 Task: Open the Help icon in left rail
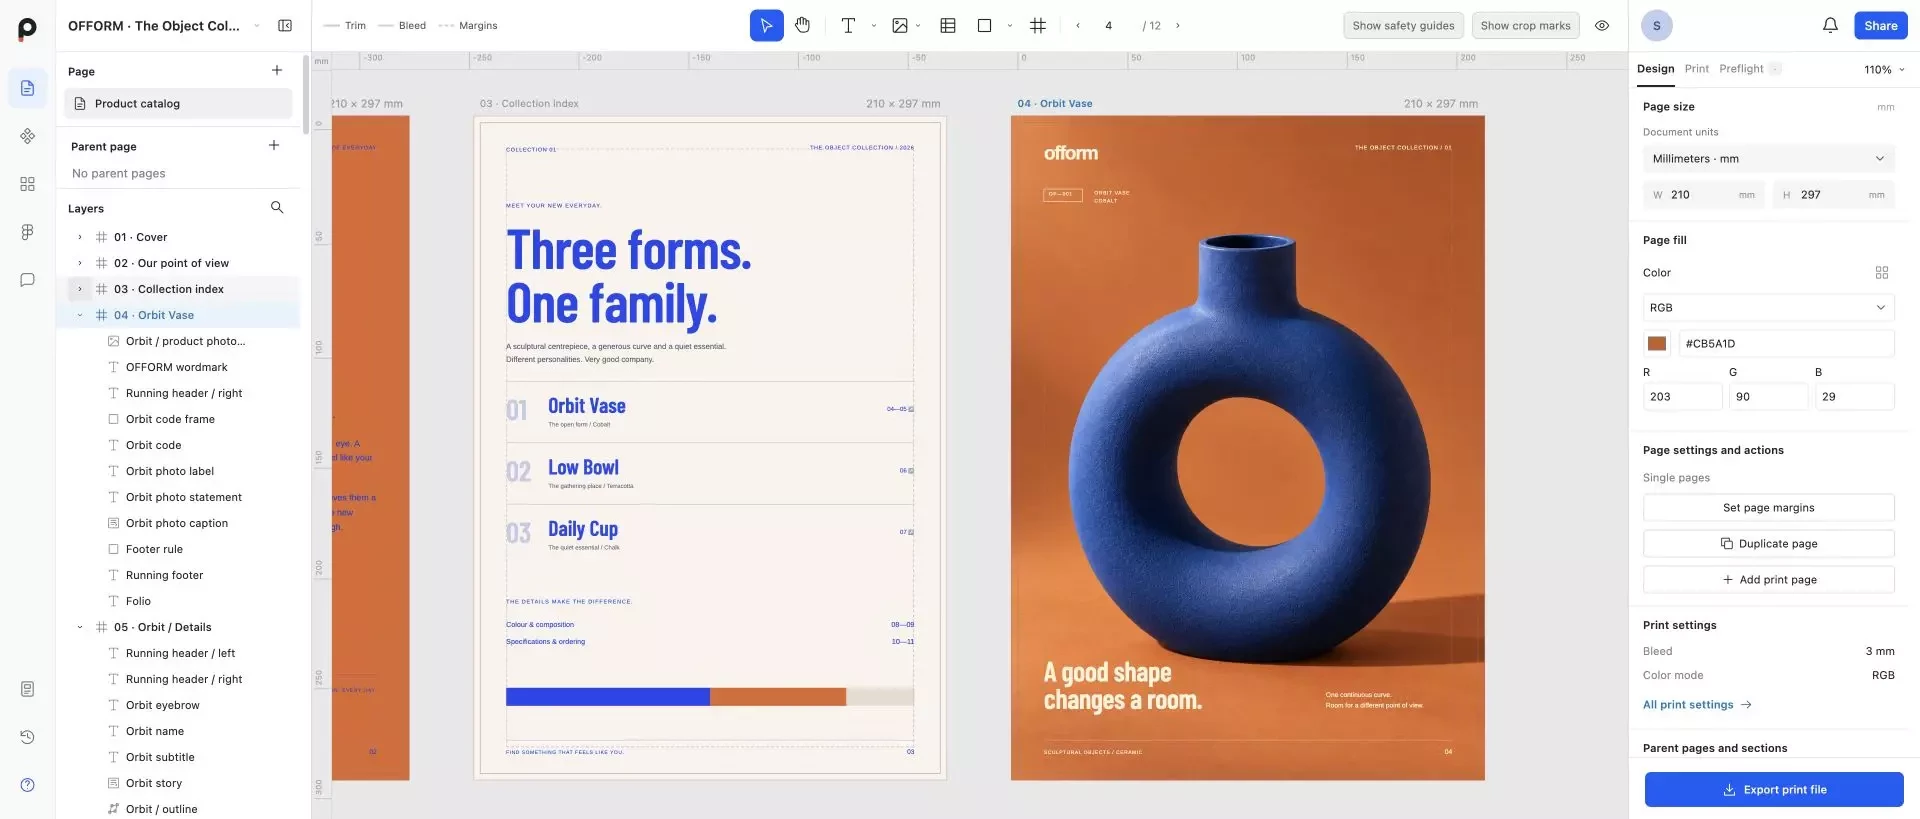[x=28, y=785]
